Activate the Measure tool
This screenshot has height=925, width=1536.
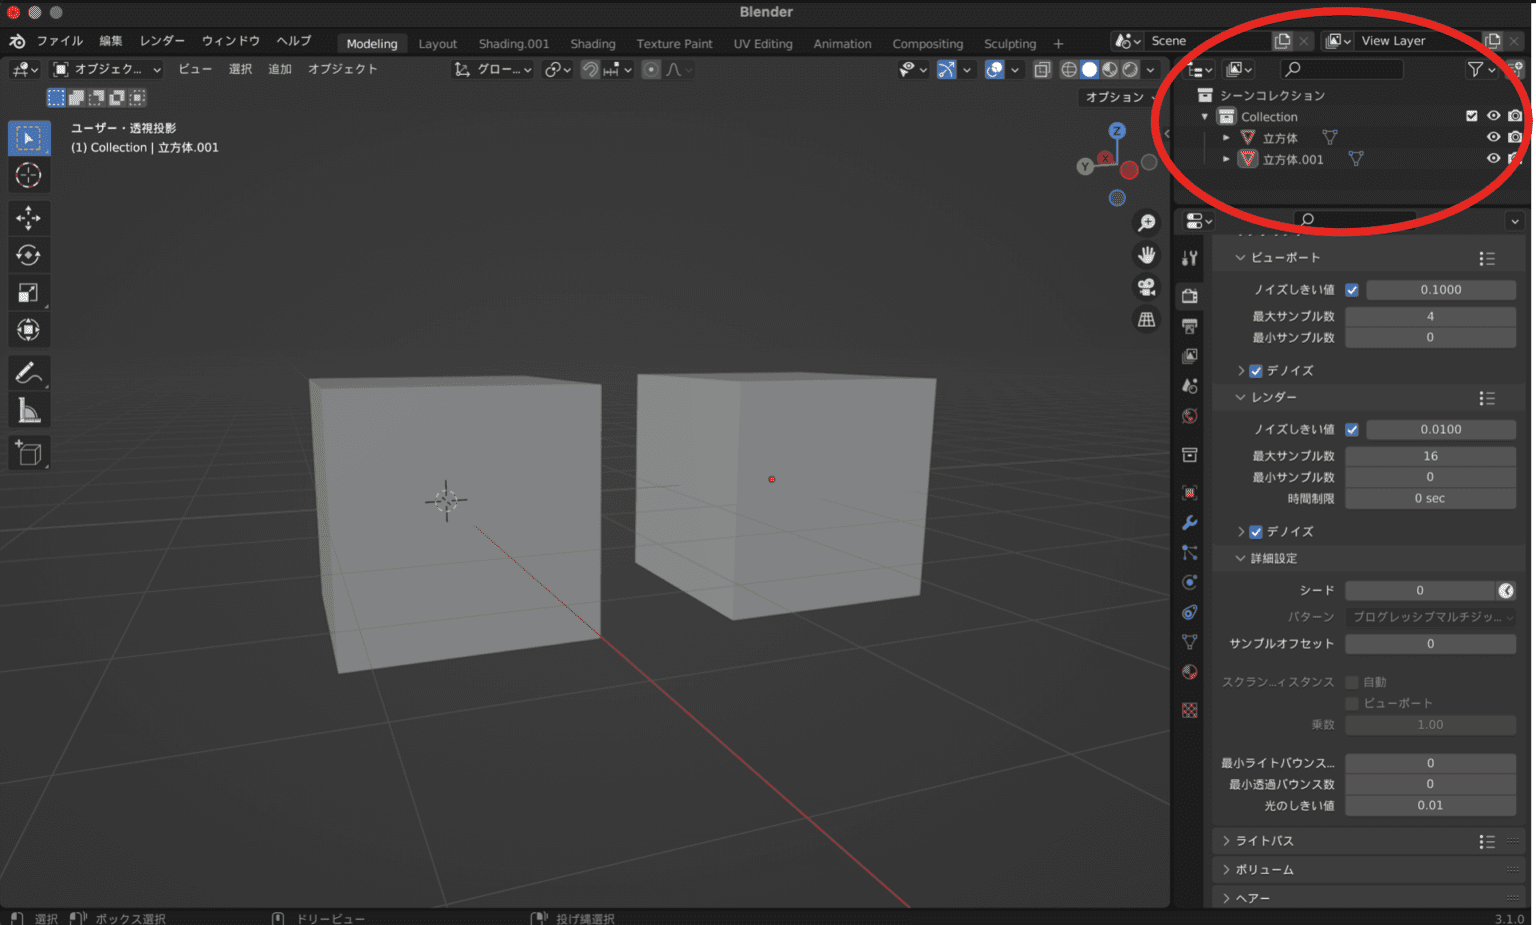pyautogui.click(x=29, y=408)
